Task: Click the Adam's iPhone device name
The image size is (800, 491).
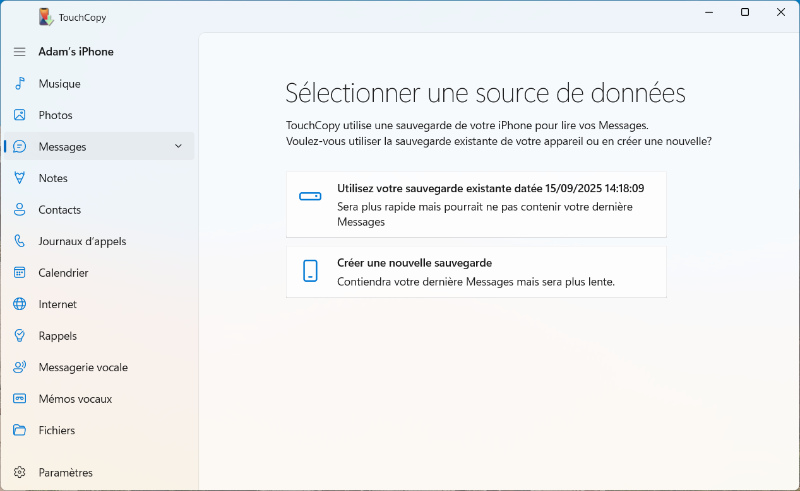Action: (x=76, y=52)
